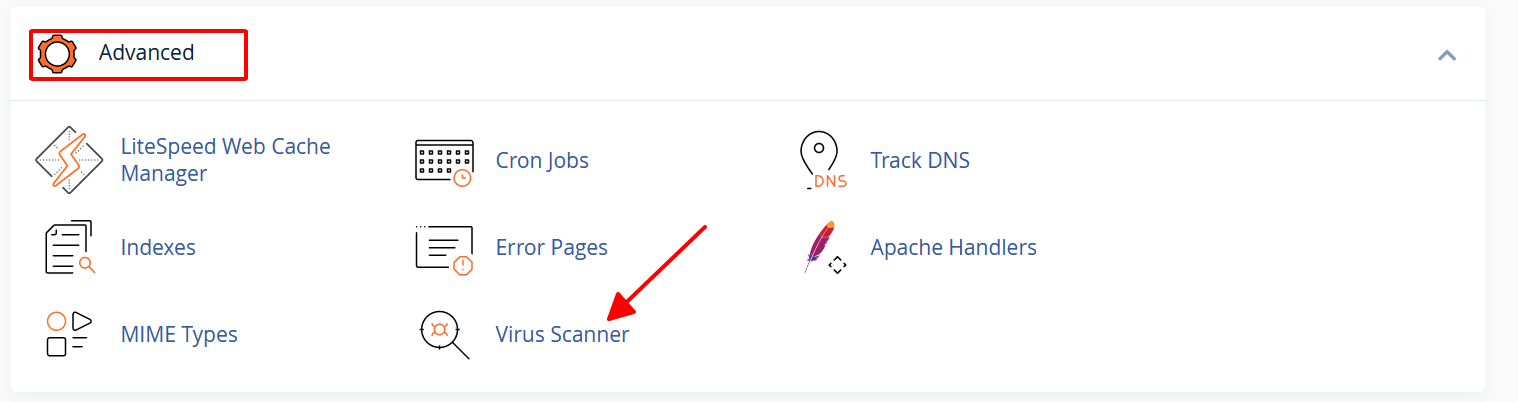The height and width of the screenshot is (402, 1518).
Task: Click the Advanced section heading text
Action: (x=146, y=53)
